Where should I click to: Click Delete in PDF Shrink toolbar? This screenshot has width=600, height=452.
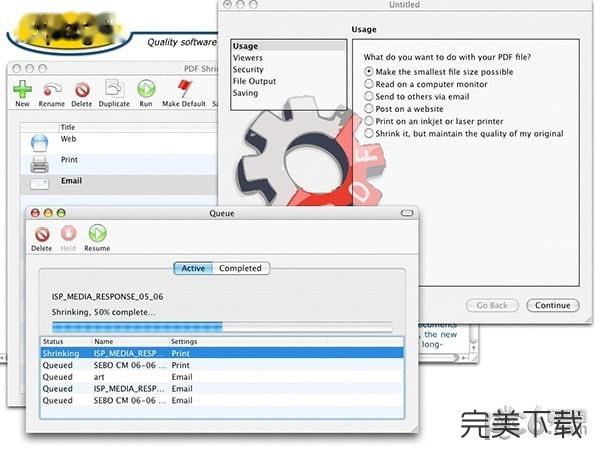tap(82, 90)
